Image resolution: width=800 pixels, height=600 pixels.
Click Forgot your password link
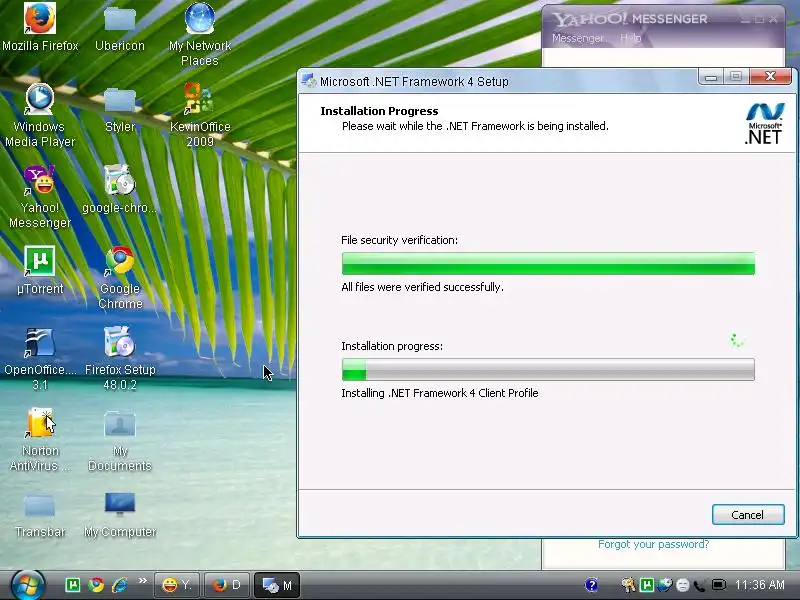coord(654,544)
